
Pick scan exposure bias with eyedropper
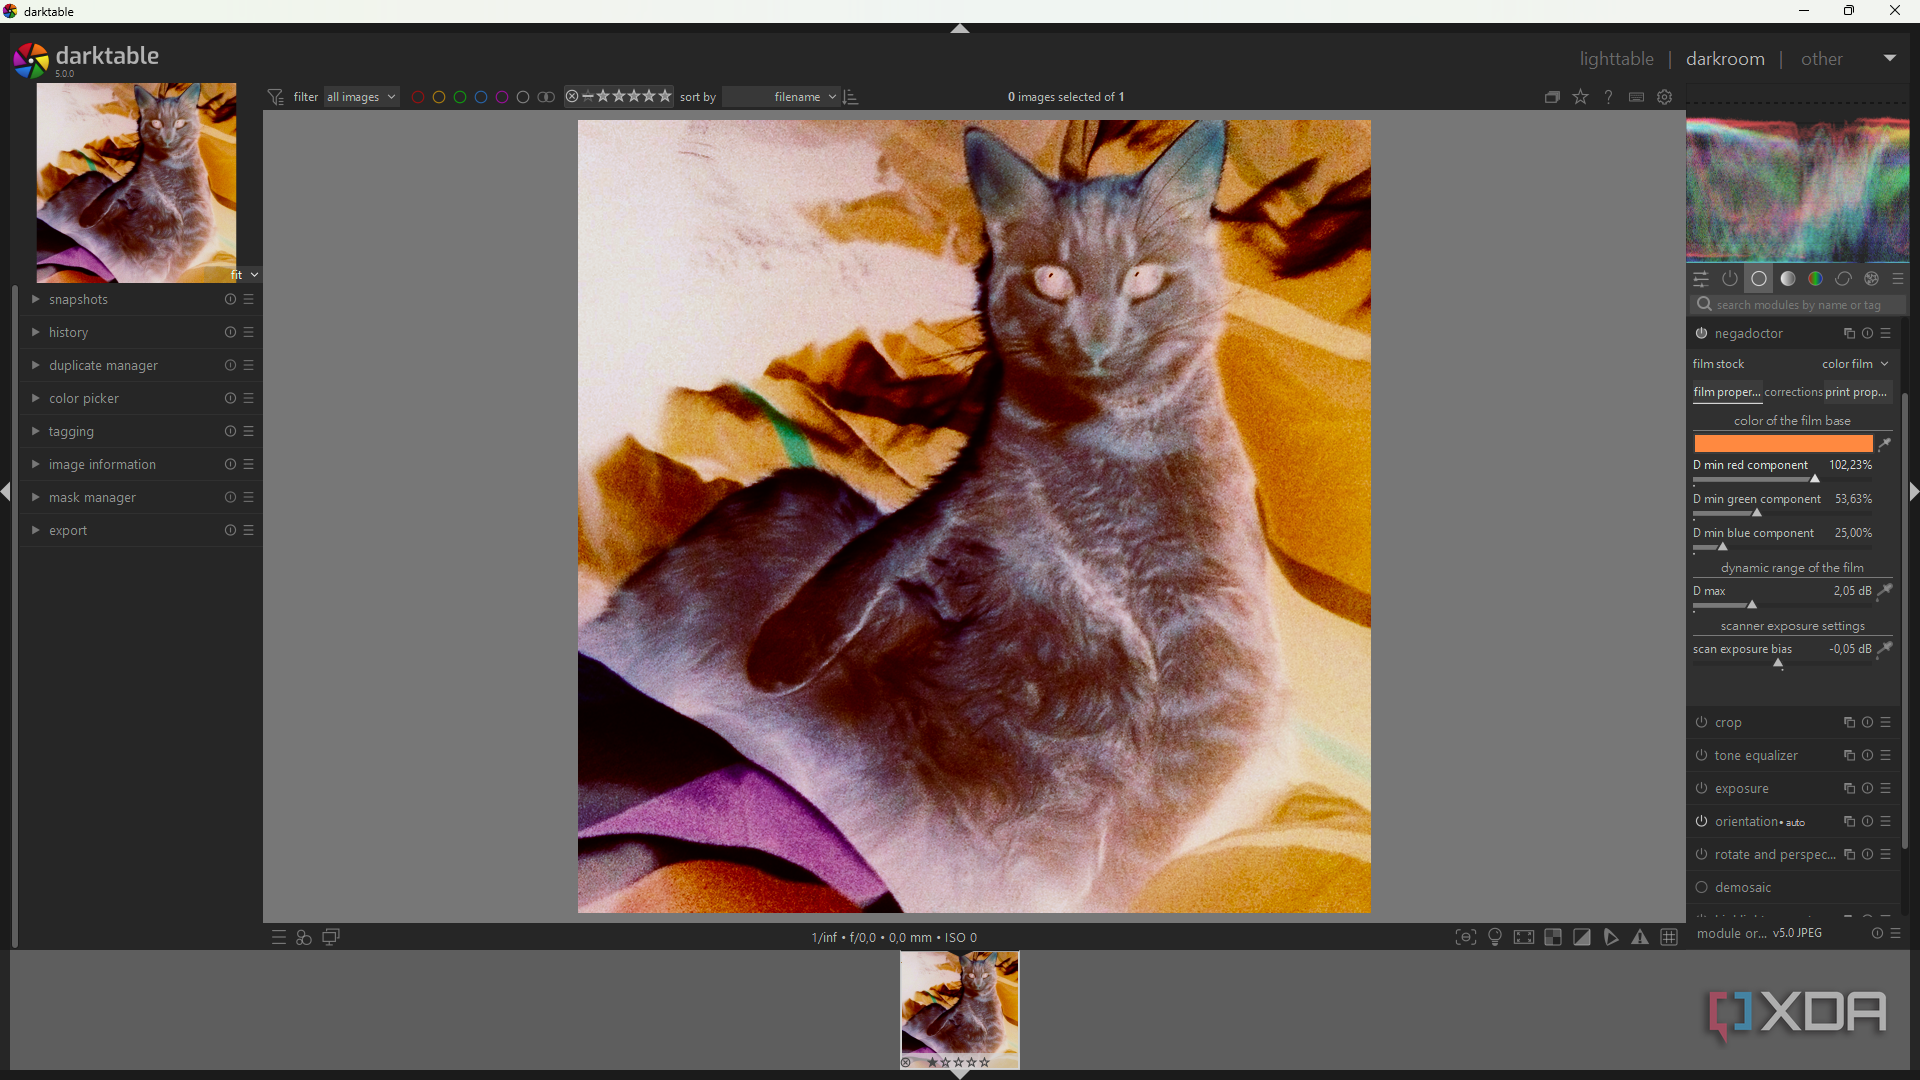click(1885, 649)
